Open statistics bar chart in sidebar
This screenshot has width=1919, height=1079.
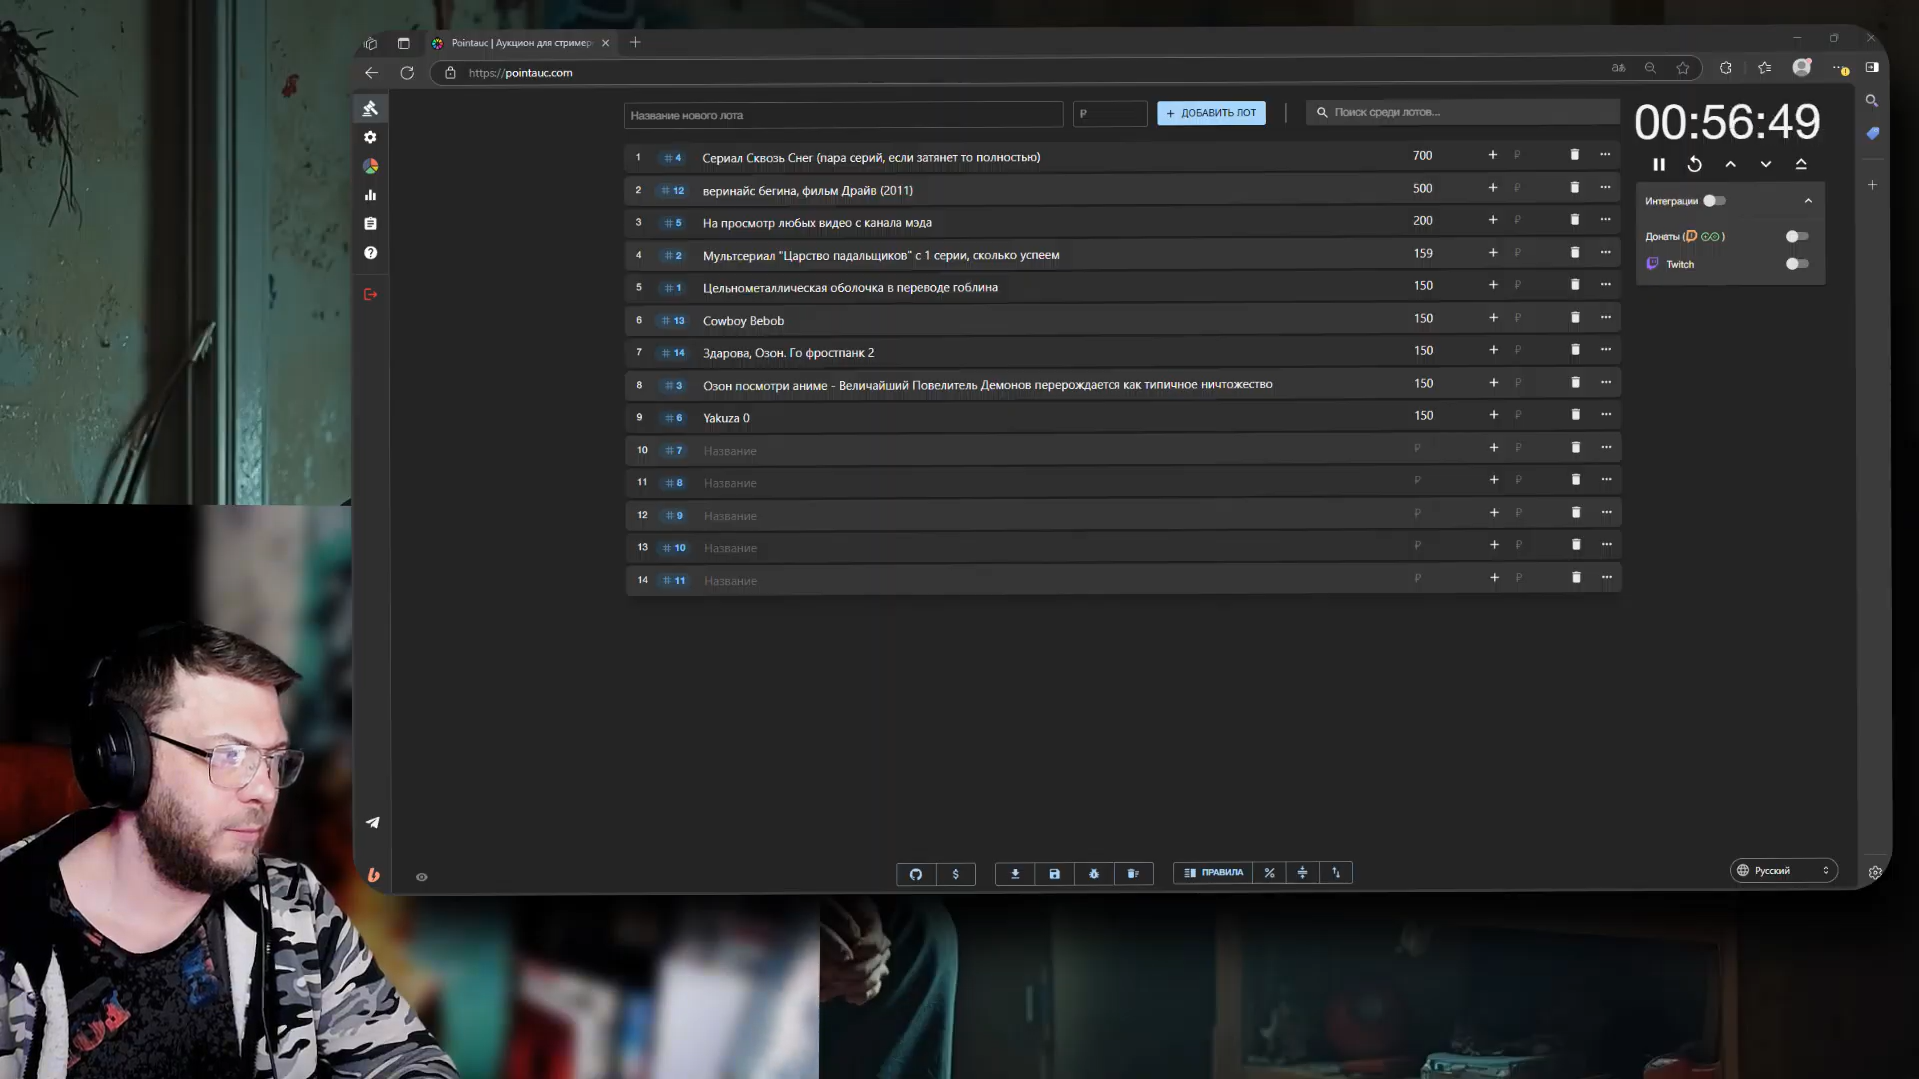(370, 195)
